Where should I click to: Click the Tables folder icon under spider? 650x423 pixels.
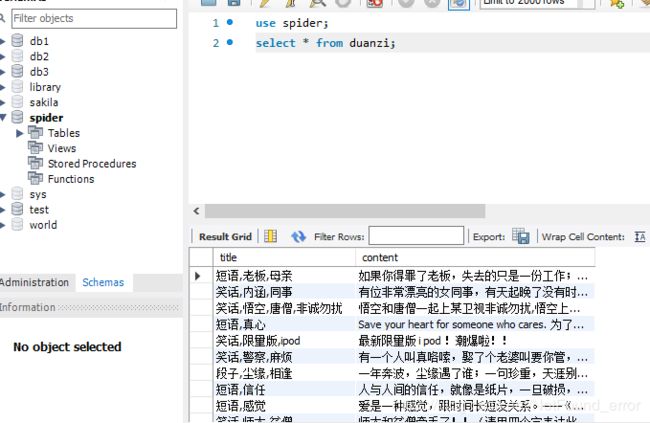pyautogui.click(x=35, y=133)
